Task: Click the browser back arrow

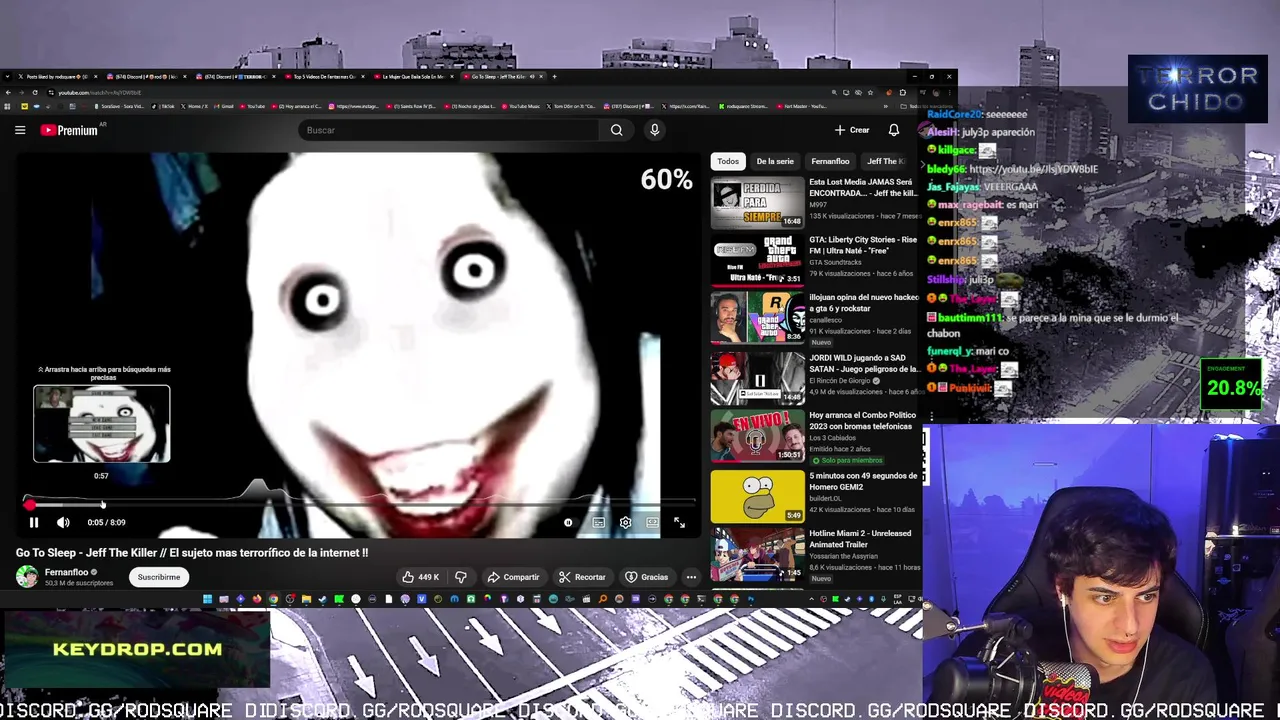Action: (x=8, y=92)
